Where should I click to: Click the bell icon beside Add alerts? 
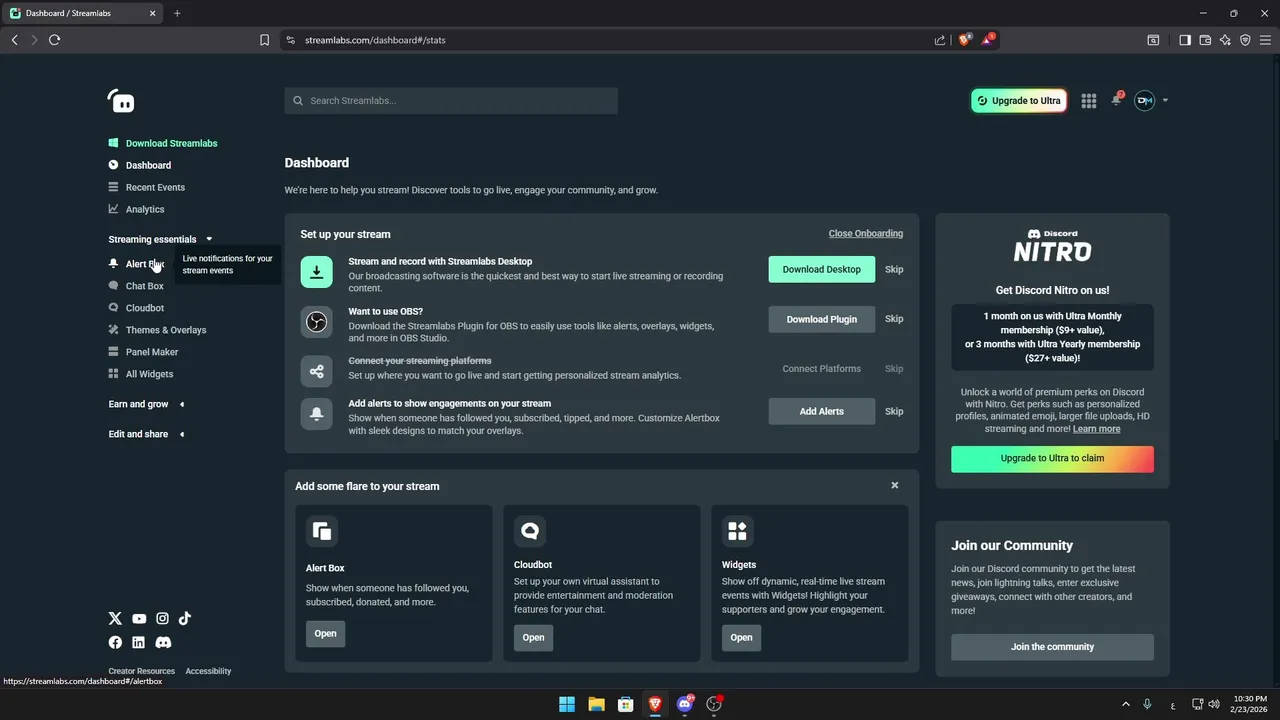point(316,414)
